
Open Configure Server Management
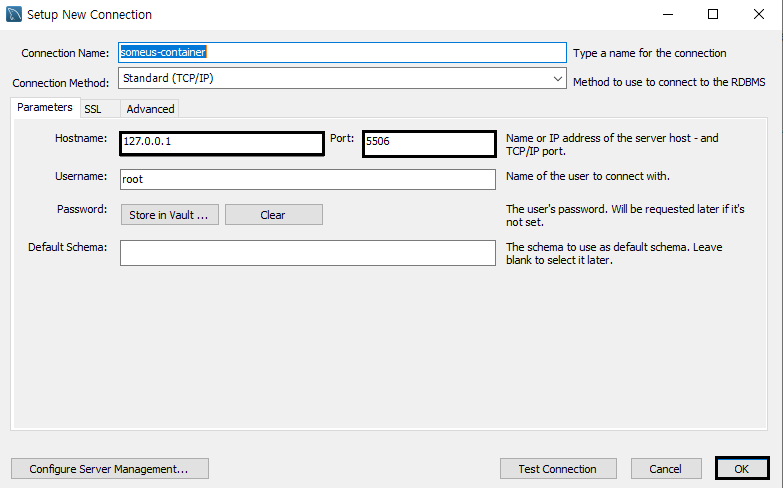110,469
